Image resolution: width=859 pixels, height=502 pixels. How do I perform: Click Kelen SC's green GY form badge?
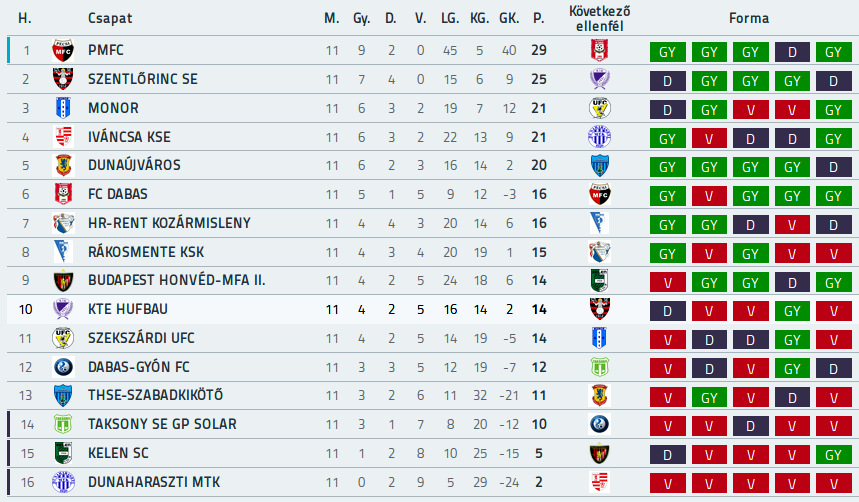point(833,455)
